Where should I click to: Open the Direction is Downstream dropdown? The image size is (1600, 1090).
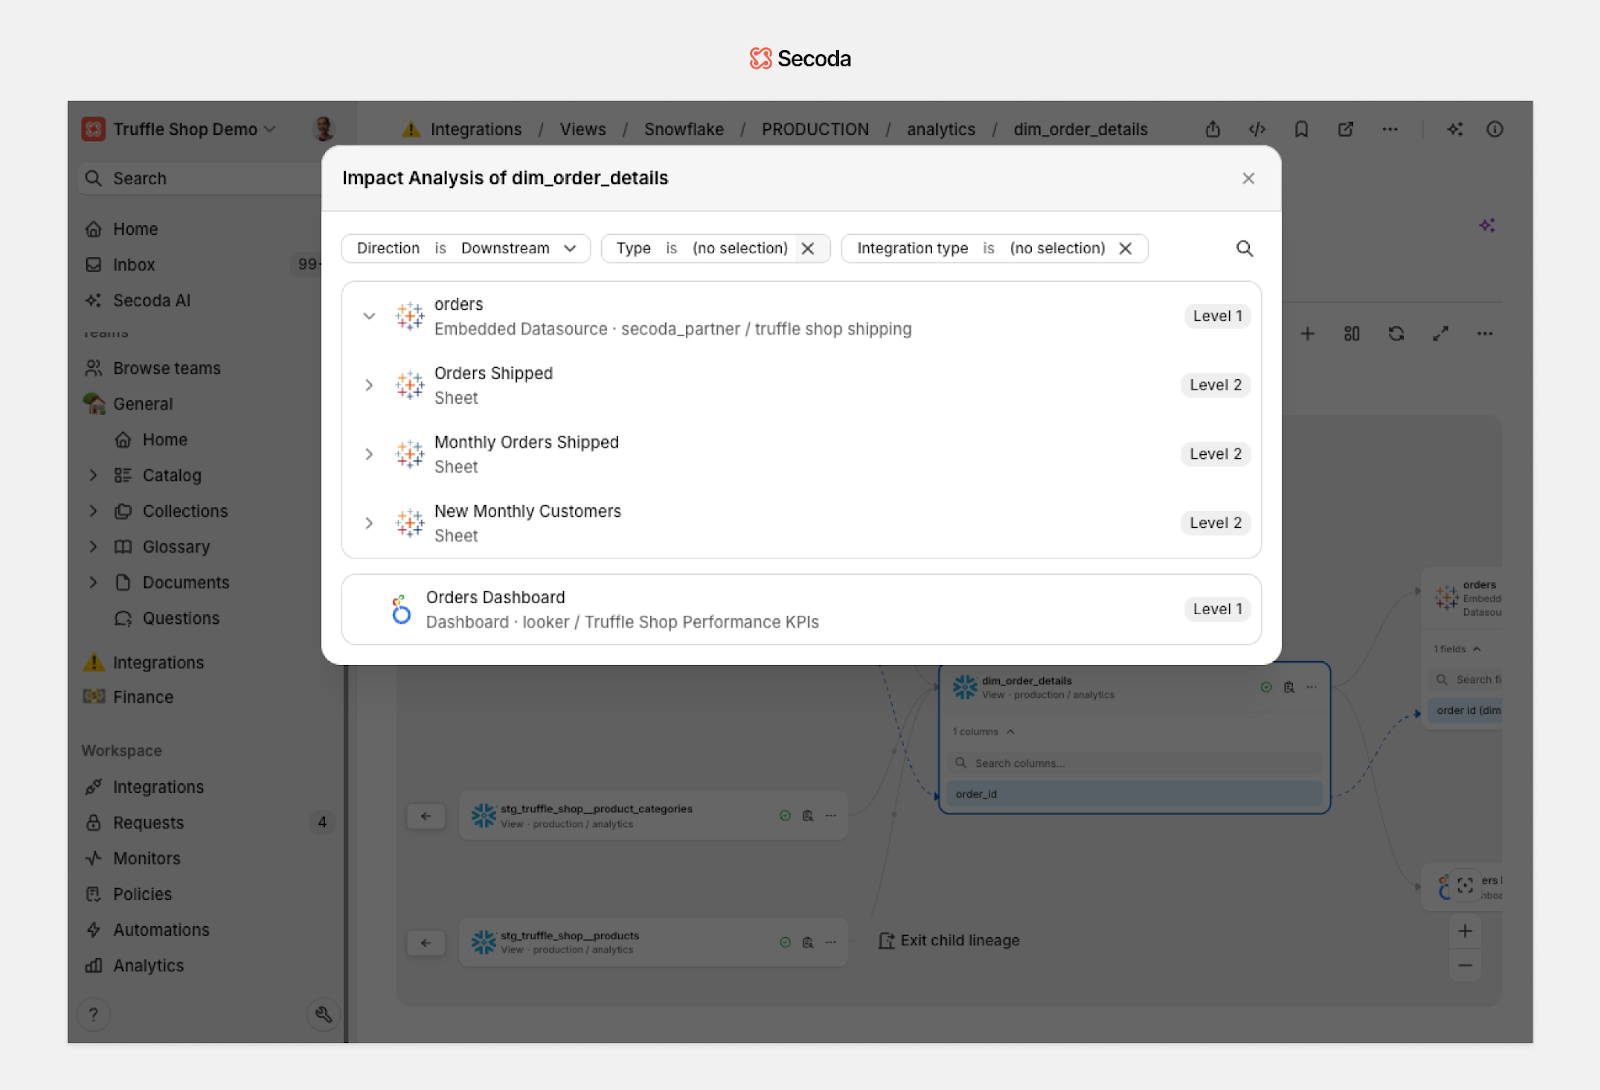point(466,248)
